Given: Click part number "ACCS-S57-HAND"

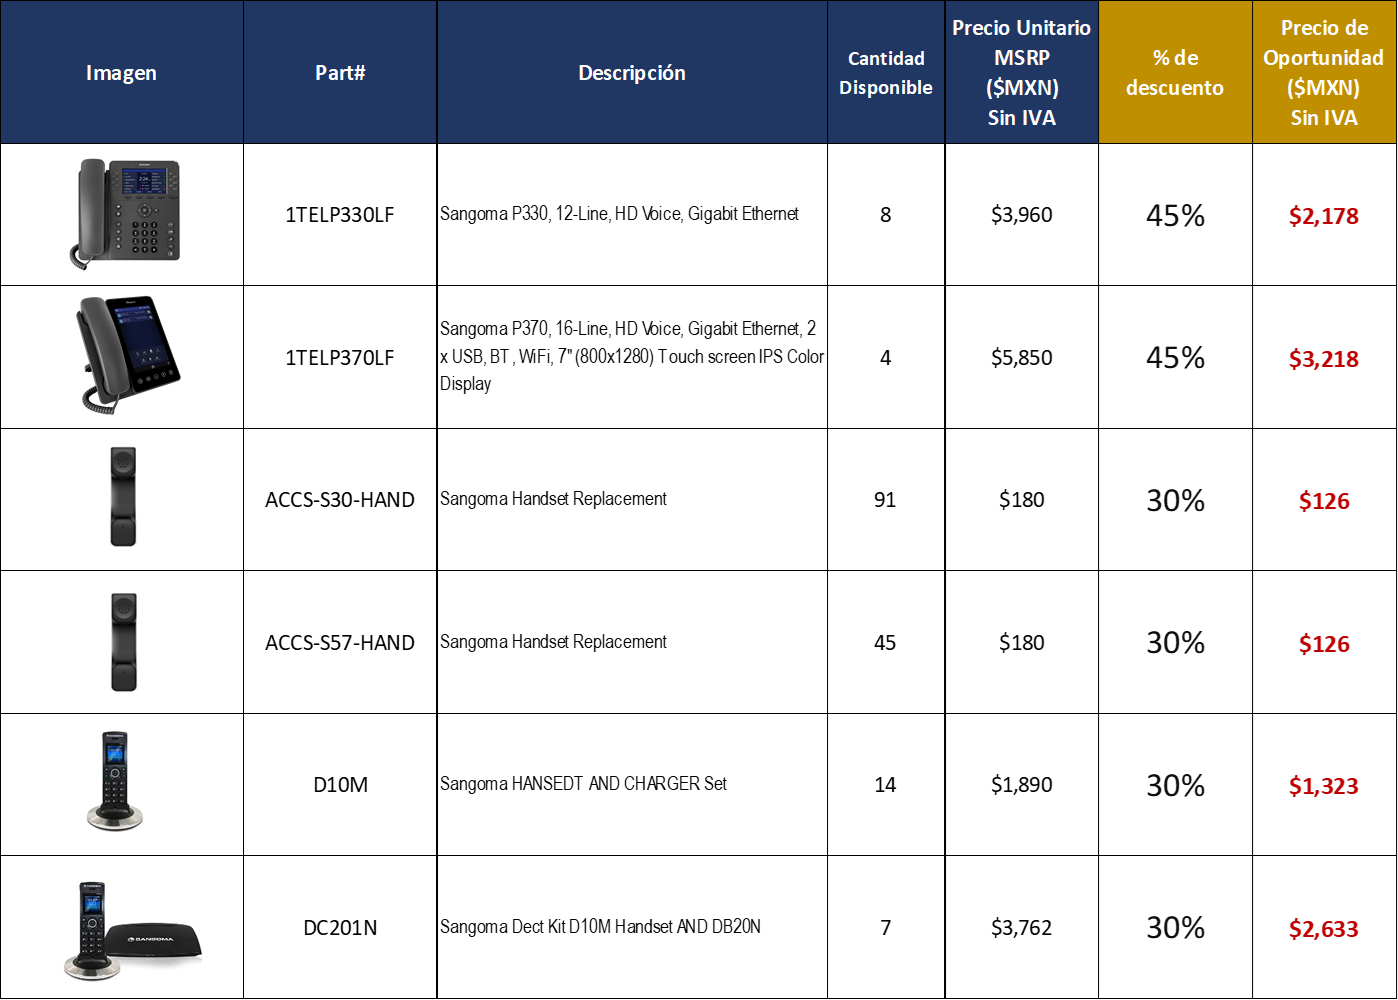Looking at the screenshot, I should point(340,643).
